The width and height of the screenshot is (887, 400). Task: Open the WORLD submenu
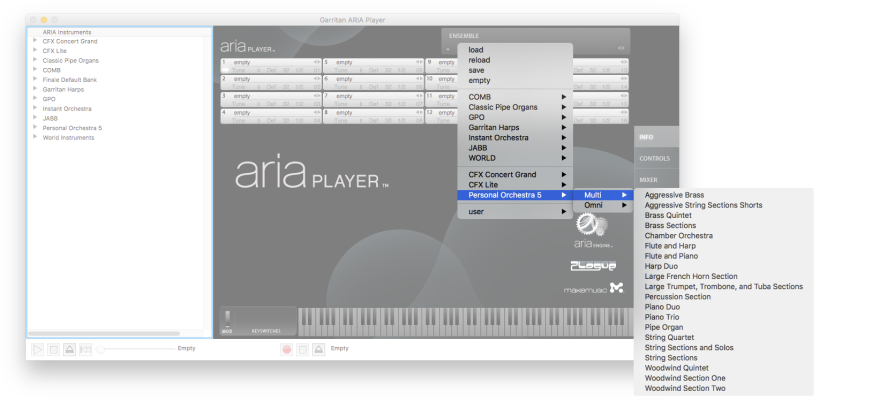pos(515,158)
